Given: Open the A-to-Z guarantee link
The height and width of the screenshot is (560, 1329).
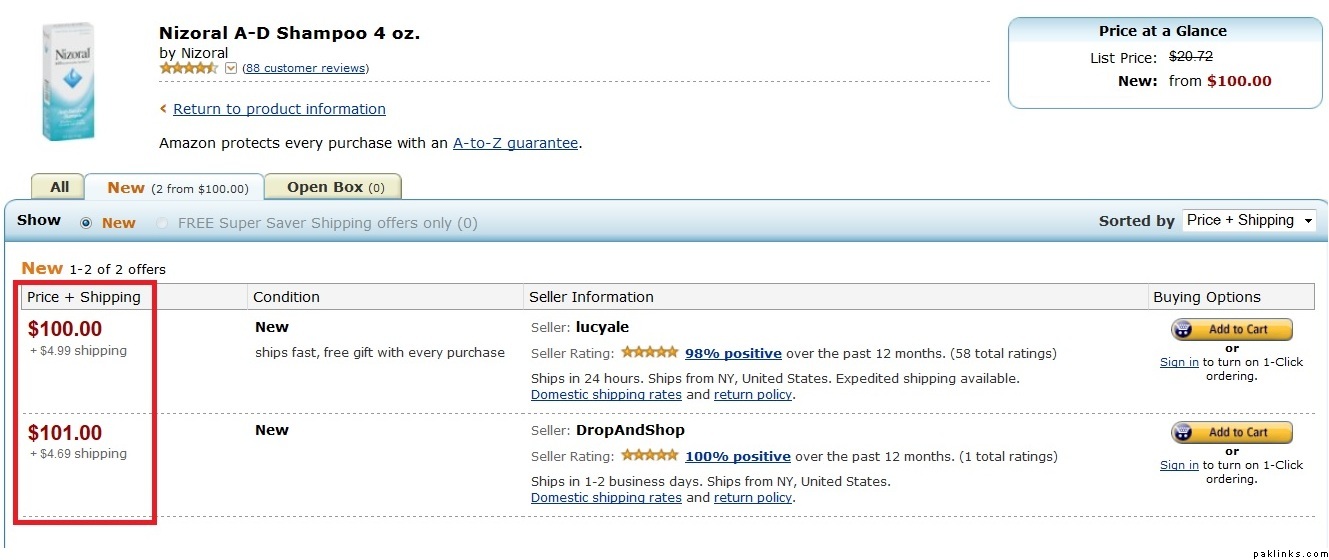Looking at the screenshot, I should [515, 143].
